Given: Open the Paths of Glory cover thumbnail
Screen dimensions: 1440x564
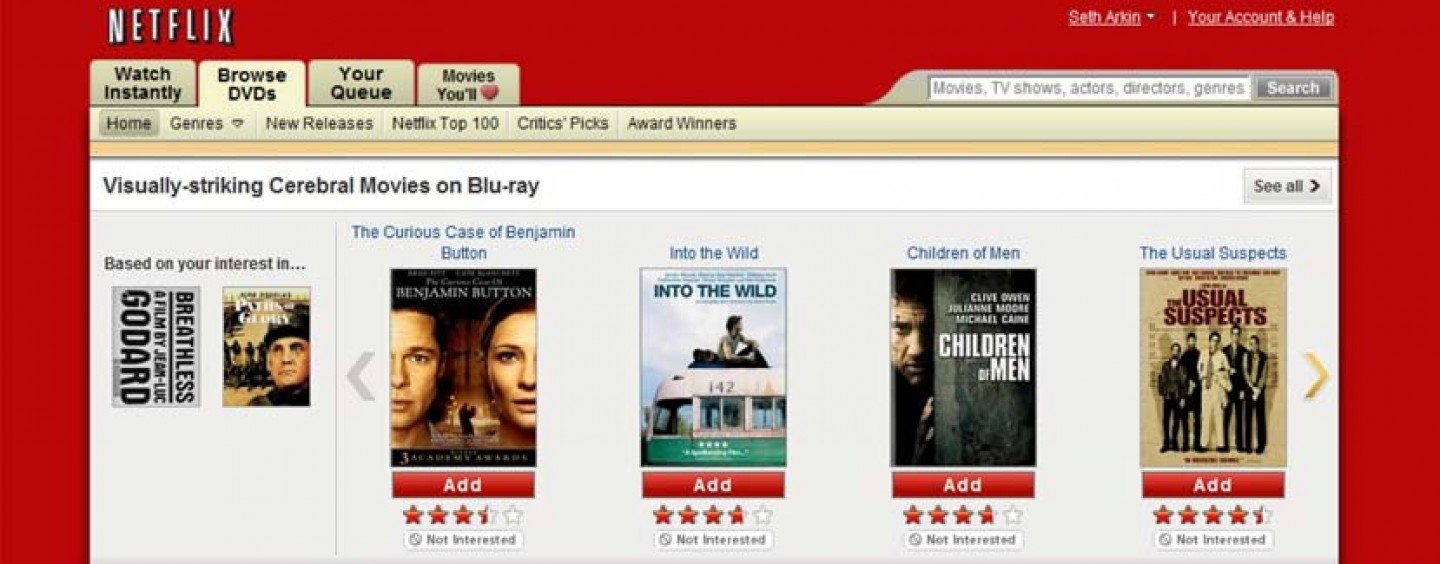Looking at the screenshot, I should pos(266,347).
